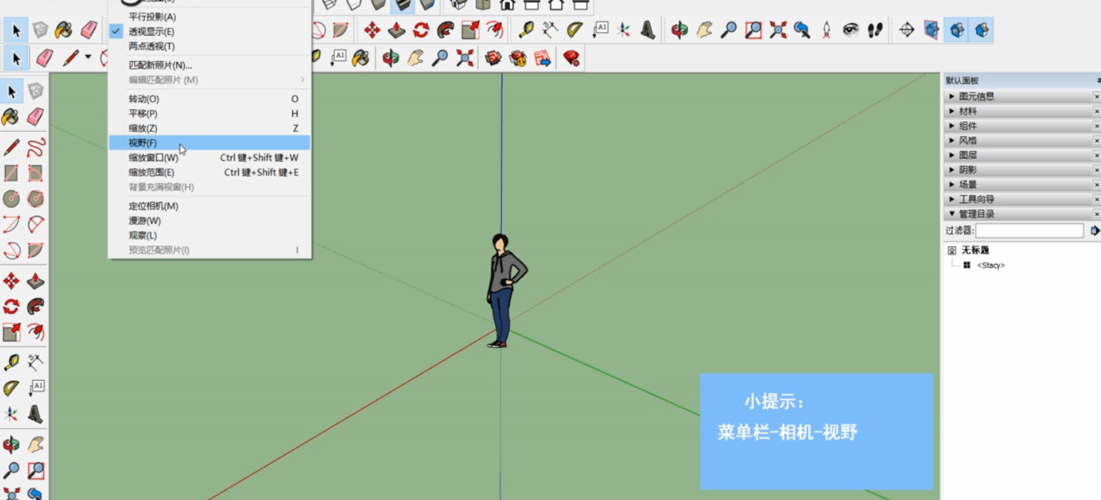Open Extension Warehouse from toolbar
The image size is (1101, 500).
pos(518,58)
